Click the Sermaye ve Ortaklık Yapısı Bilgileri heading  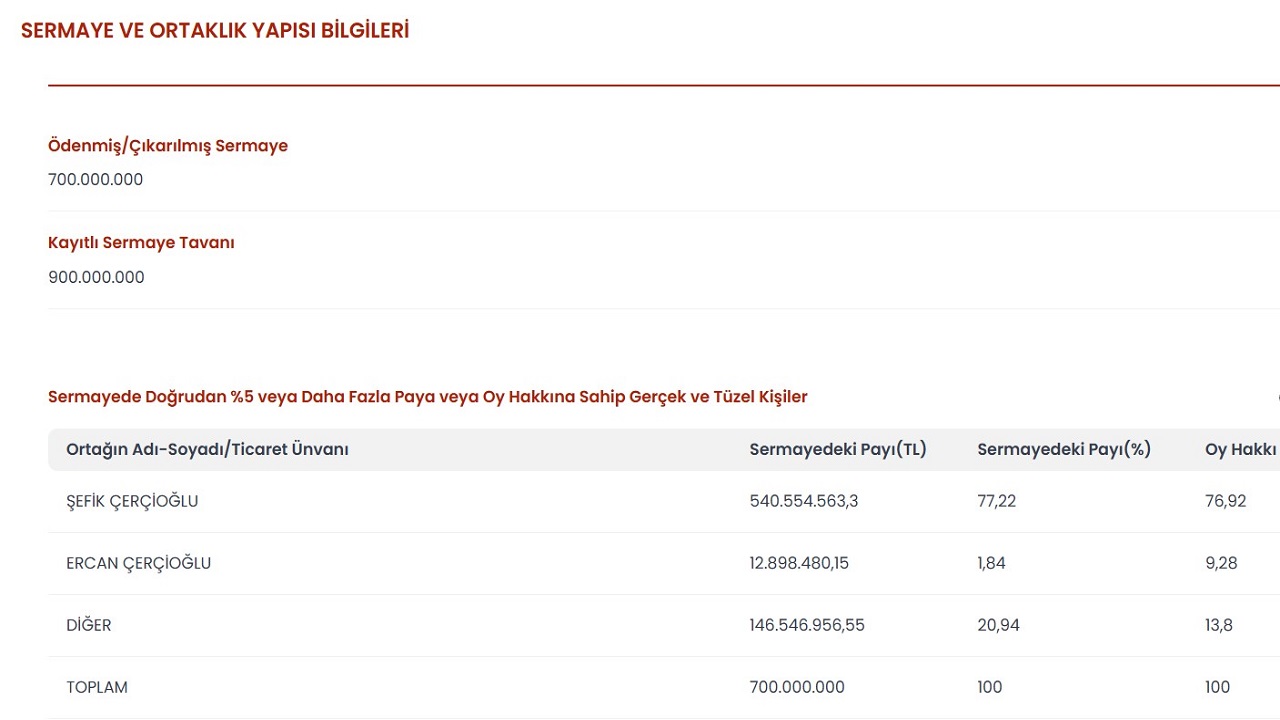(214, 31)
